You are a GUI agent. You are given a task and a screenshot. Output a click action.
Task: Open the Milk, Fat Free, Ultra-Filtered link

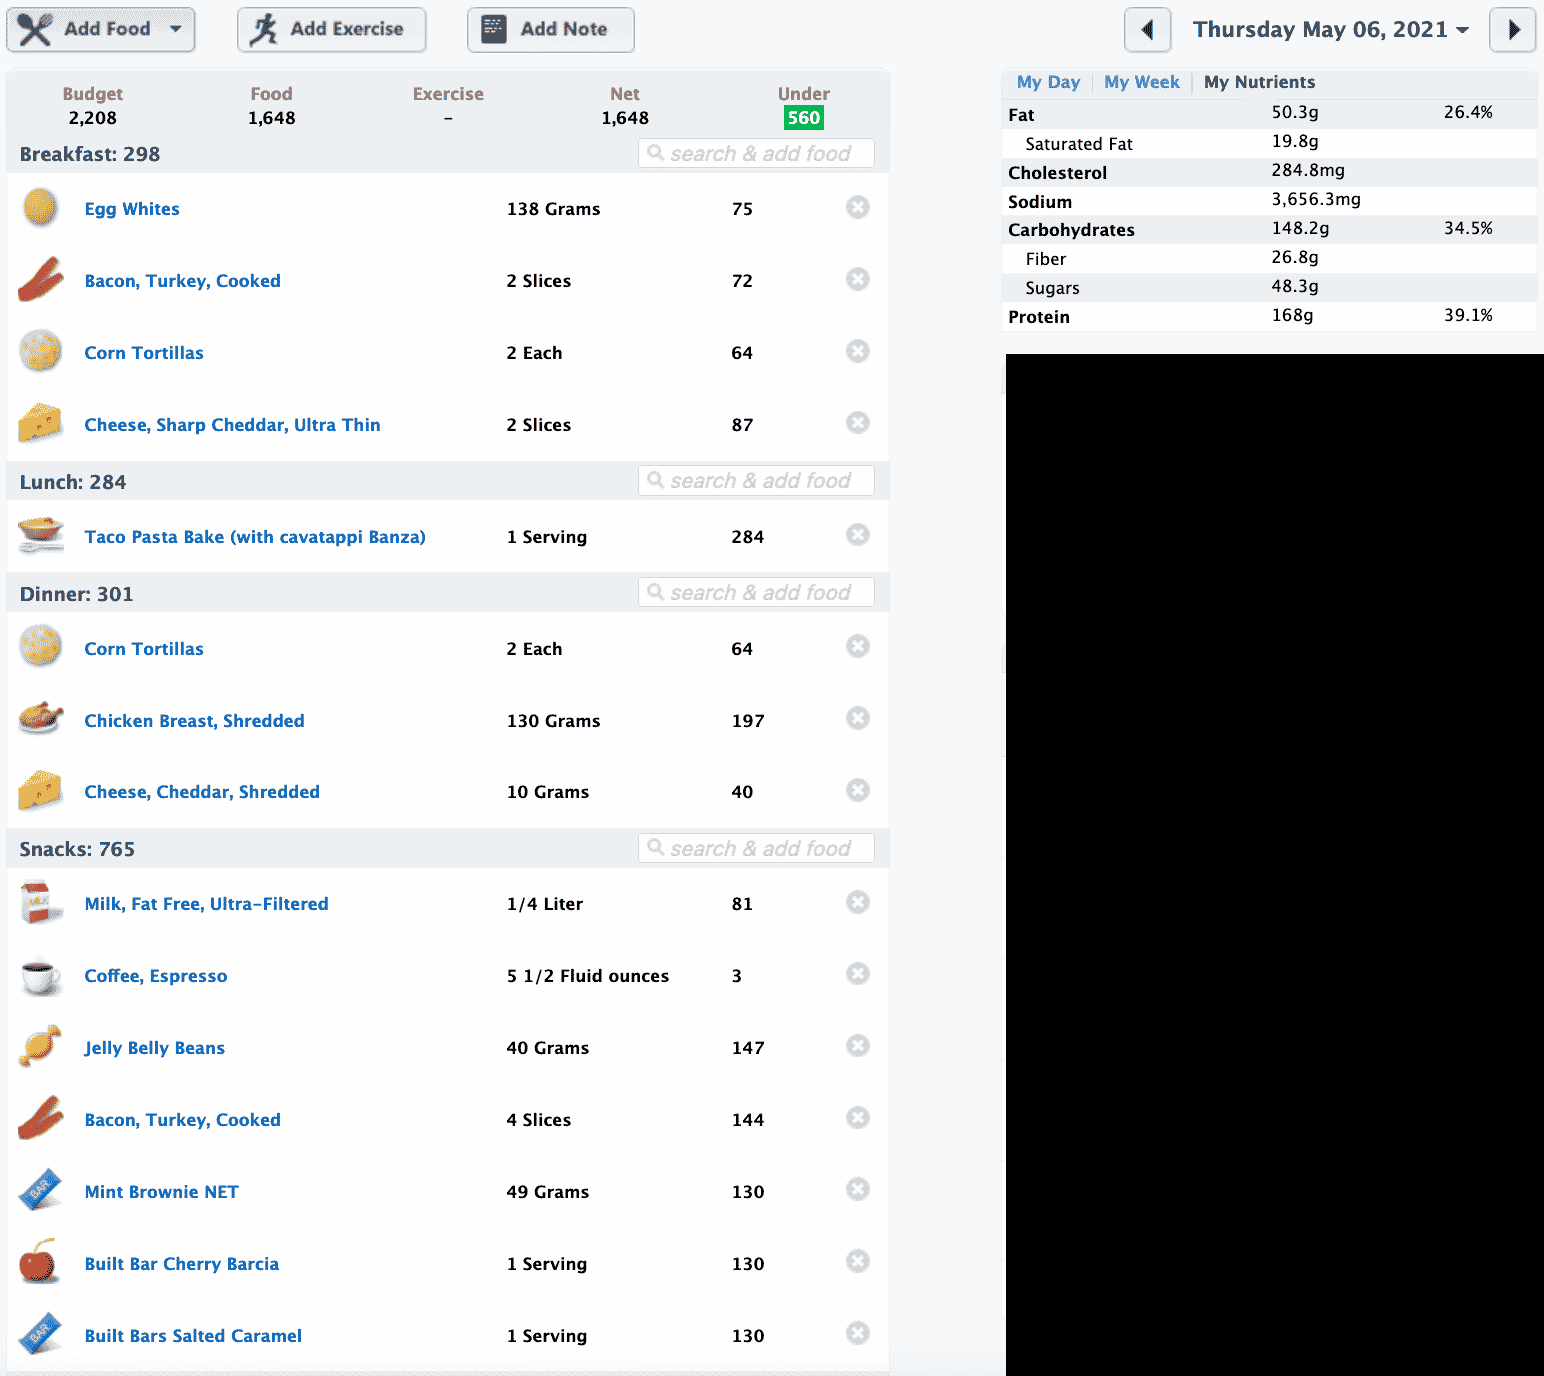coord(206,904)
